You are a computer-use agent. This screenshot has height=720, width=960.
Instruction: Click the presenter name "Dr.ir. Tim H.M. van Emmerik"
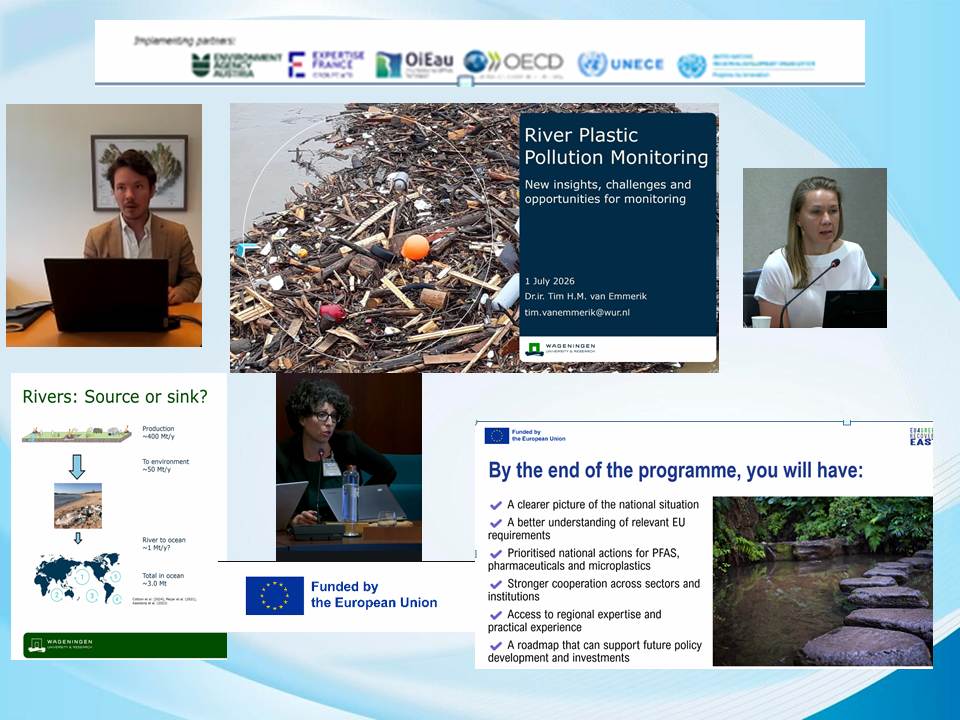pos(585,296)
